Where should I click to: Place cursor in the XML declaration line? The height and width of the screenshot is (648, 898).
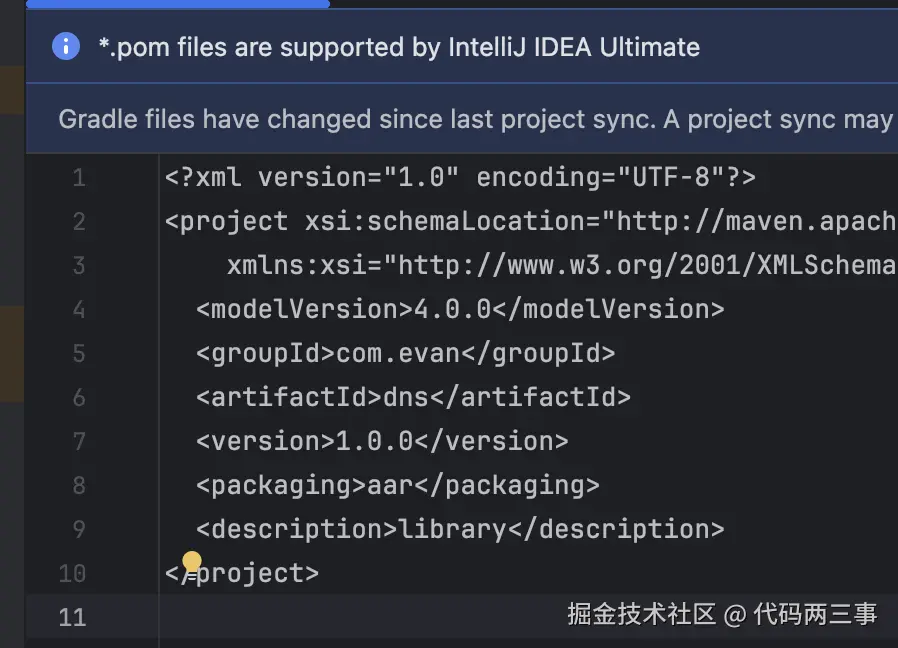460,178
